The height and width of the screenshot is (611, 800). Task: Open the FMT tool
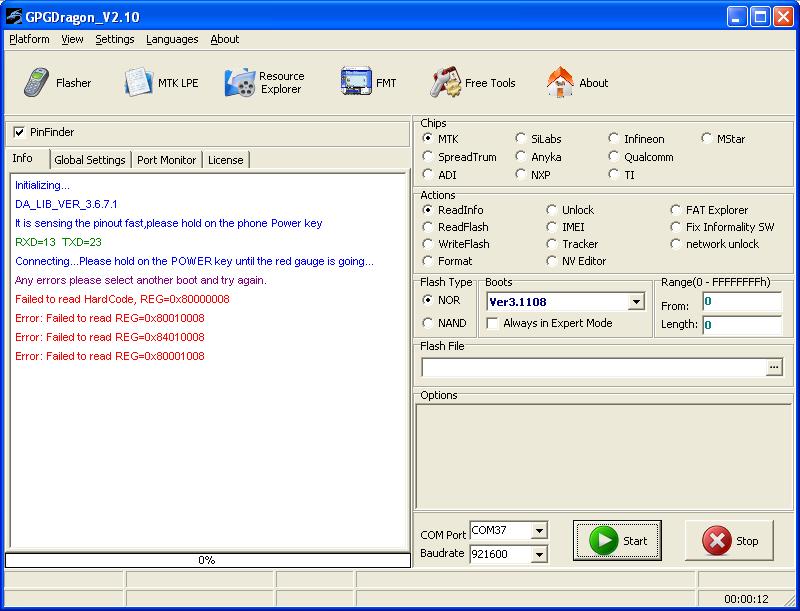point(368,82)
